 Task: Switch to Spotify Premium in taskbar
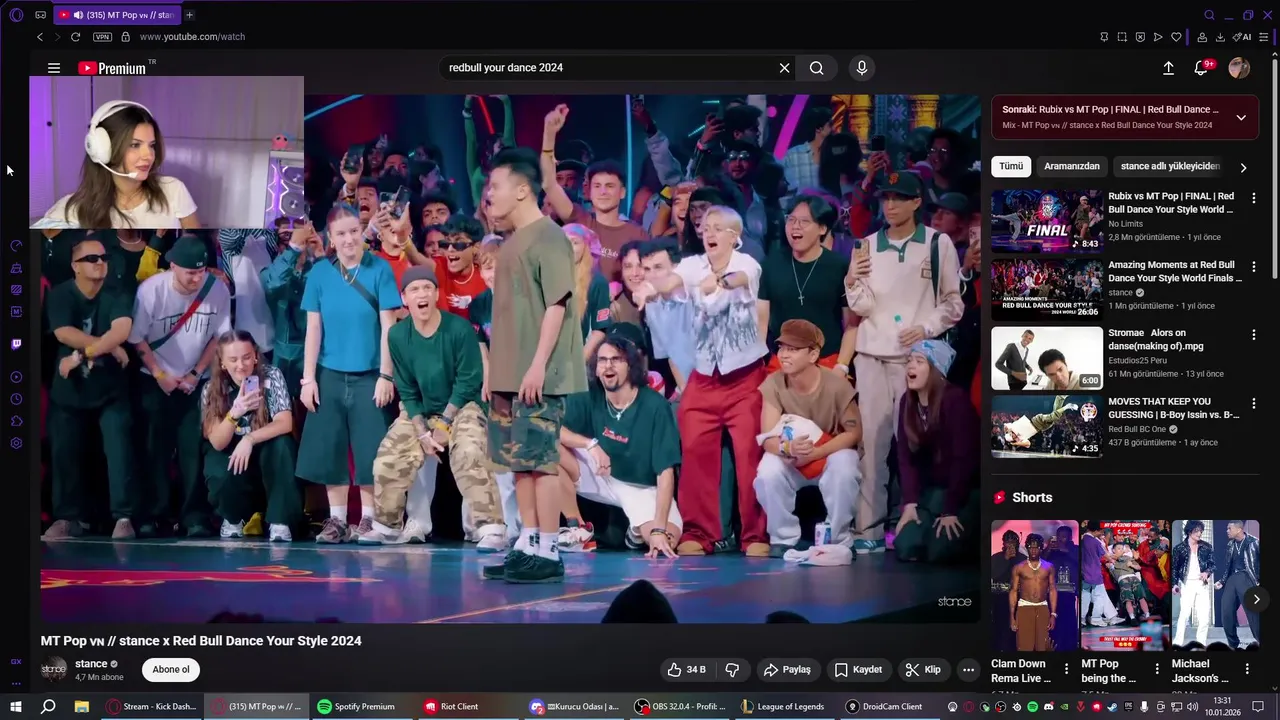point(356,706)
